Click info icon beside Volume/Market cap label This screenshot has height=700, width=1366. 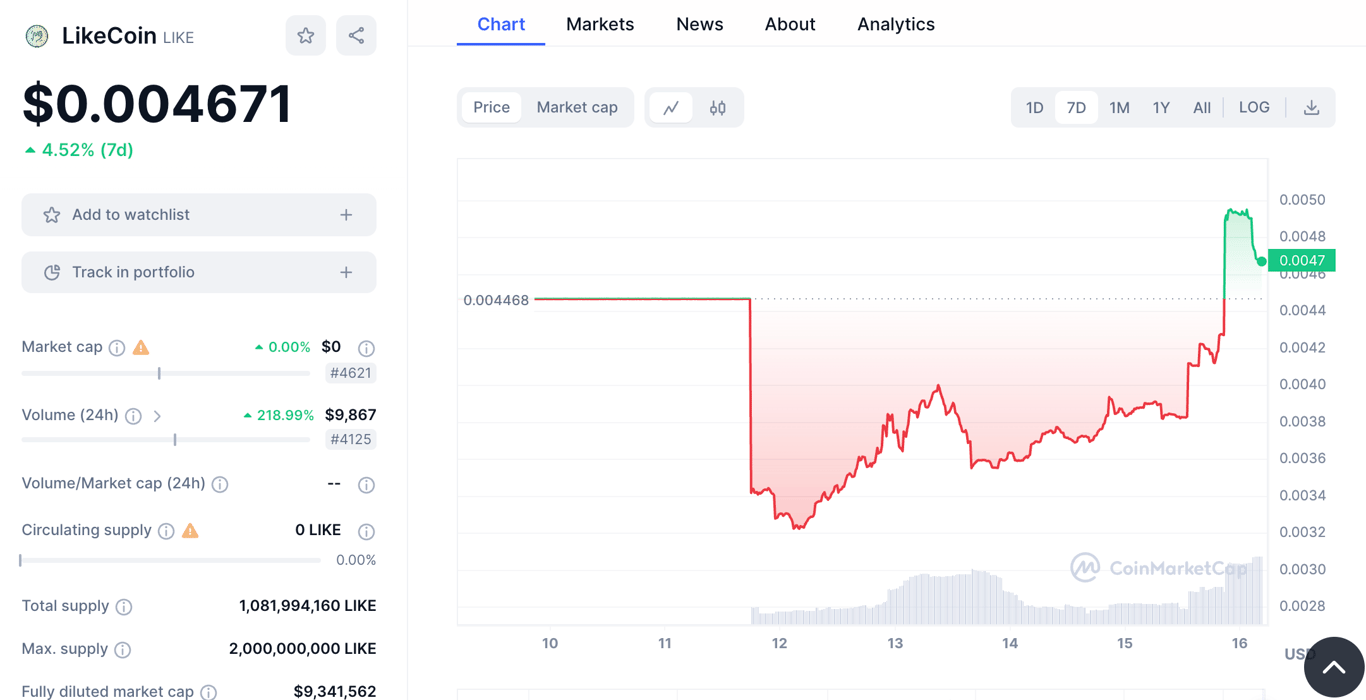pyautogui.click(x=220, y=484)
